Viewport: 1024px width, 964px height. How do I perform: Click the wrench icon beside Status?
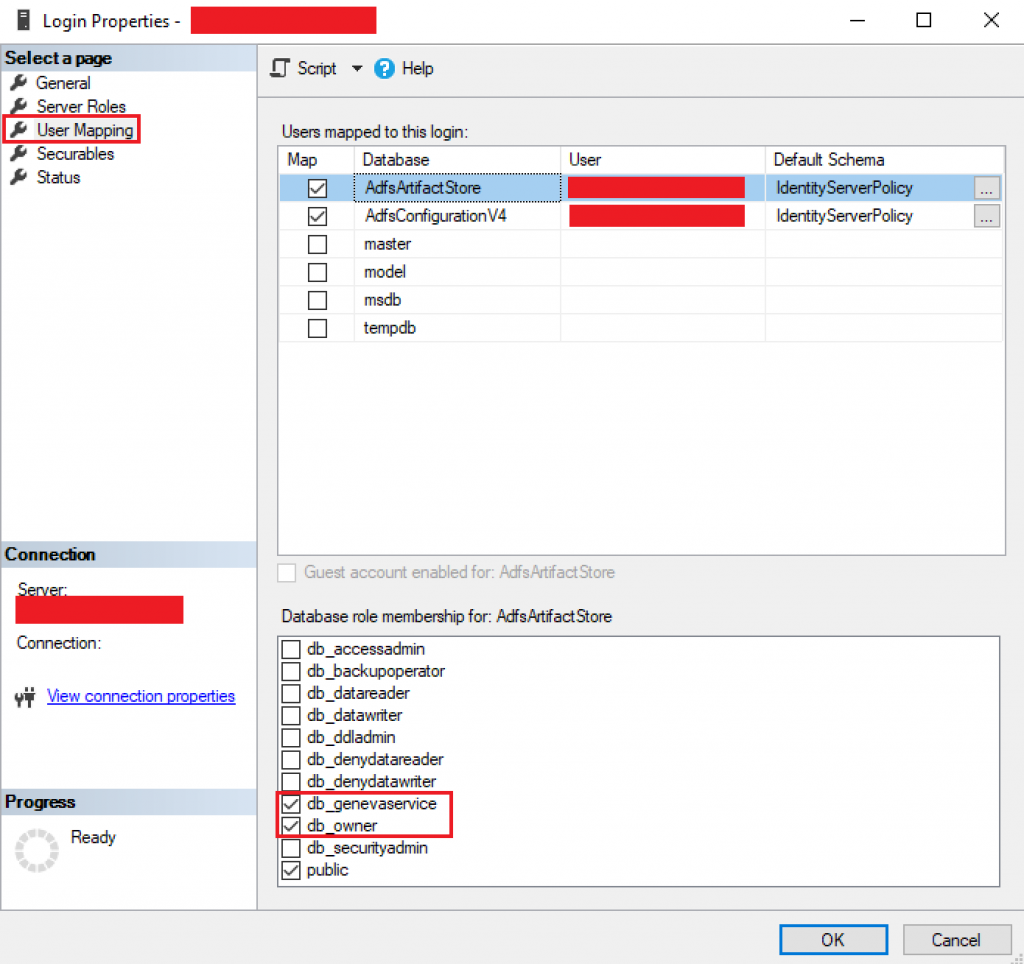tap(19, 177)
